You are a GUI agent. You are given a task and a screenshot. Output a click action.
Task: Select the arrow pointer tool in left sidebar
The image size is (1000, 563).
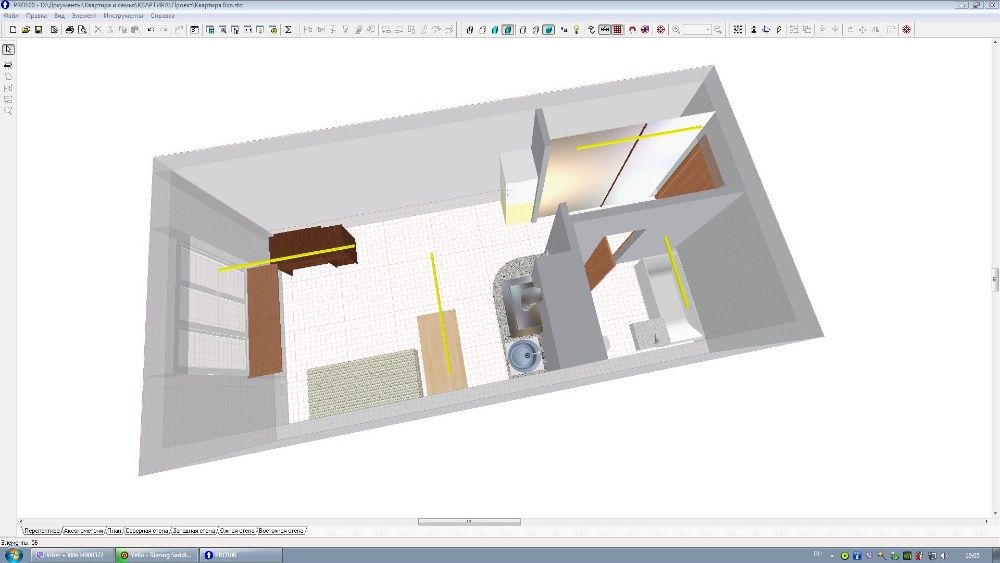tap(8, 49)
